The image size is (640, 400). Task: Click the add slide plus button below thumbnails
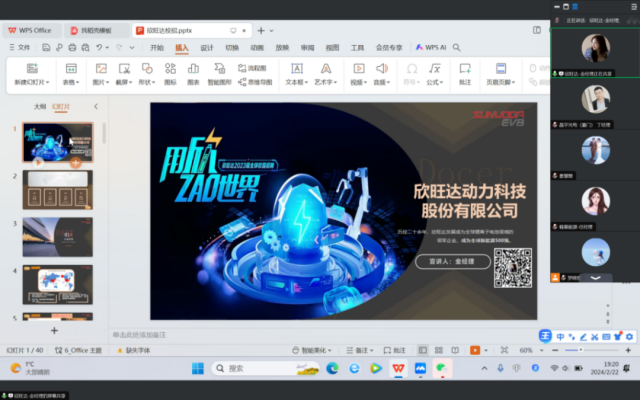[x=54, y=329]
